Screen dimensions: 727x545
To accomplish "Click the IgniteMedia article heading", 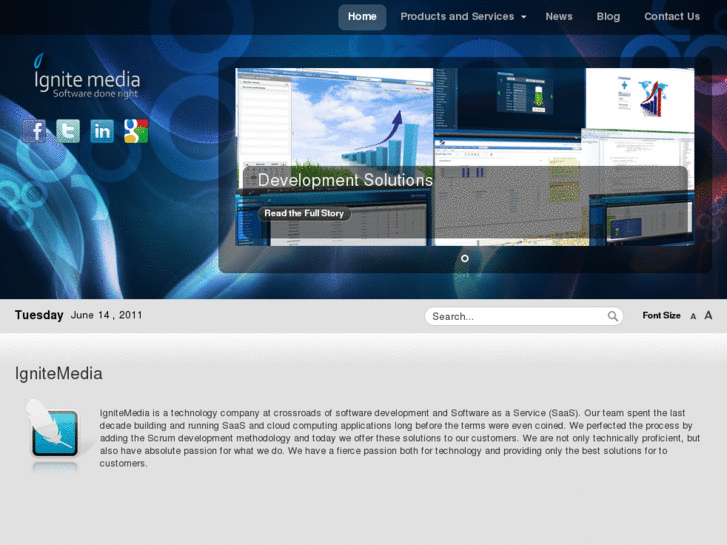I will [x=58, y=374].
